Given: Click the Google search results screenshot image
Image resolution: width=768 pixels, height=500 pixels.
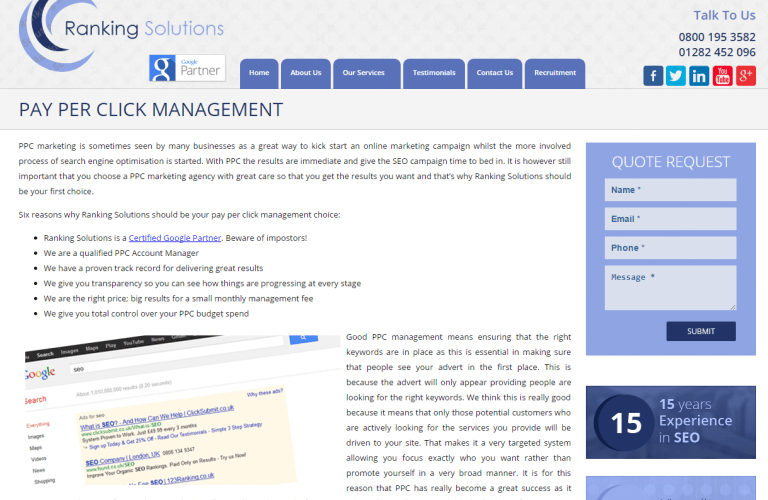Looking at the screenshot, I should tap(182, 410).
